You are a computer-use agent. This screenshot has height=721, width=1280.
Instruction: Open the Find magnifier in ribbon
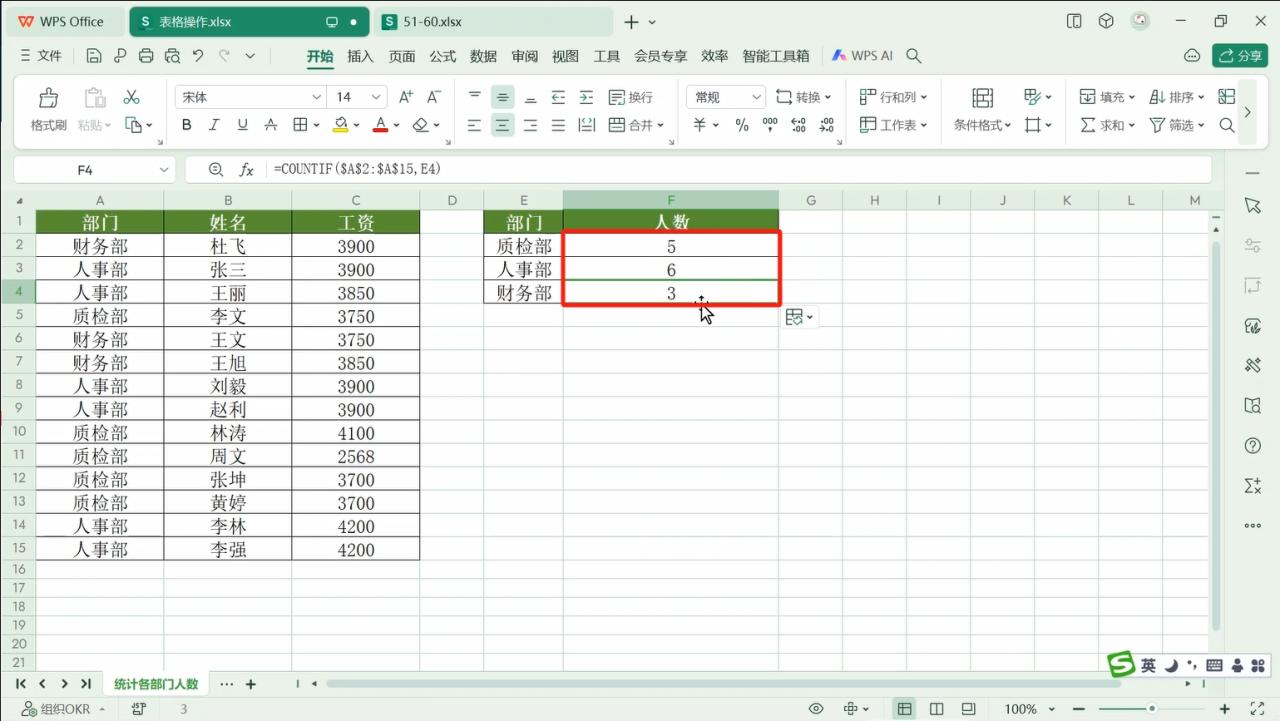click(1227, 125)
